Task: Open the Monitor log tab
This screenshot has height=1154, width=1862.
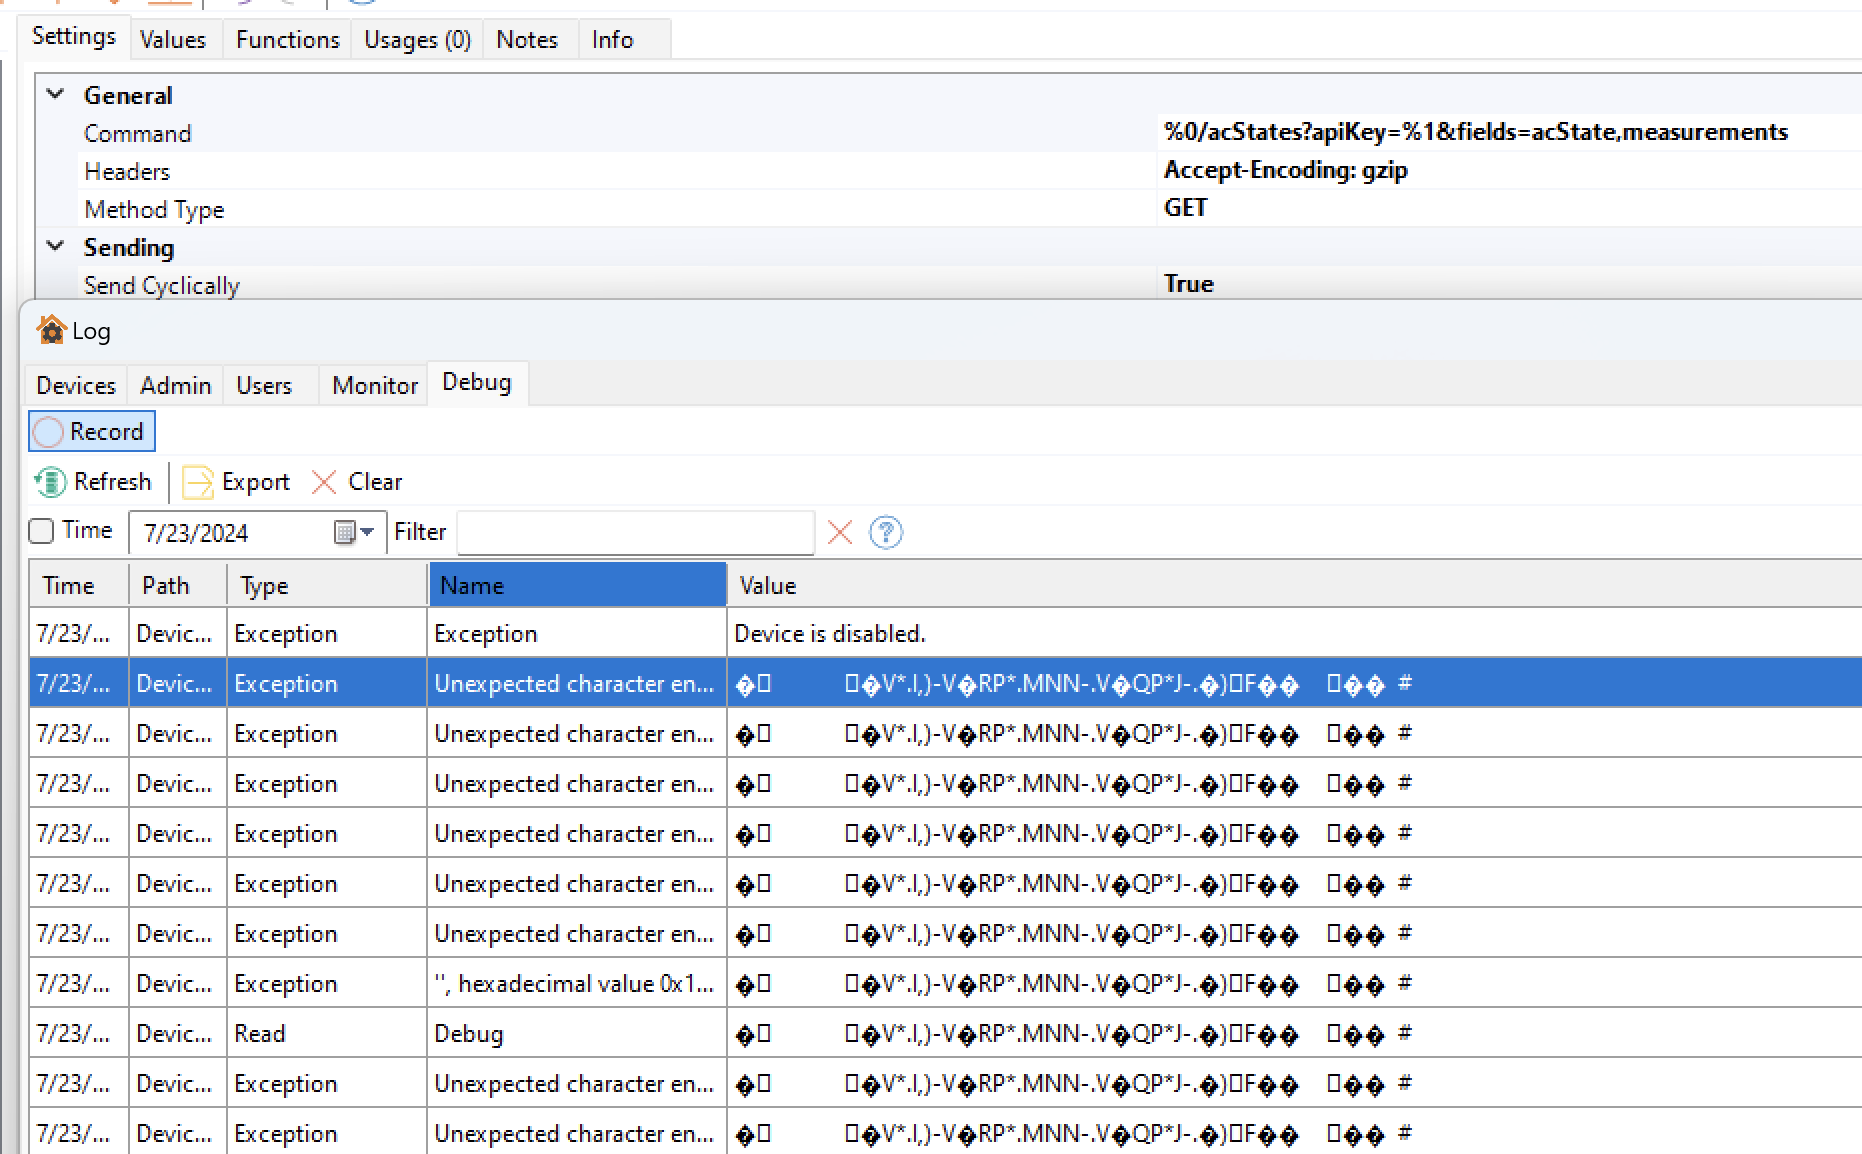Action: coord(374,386)
